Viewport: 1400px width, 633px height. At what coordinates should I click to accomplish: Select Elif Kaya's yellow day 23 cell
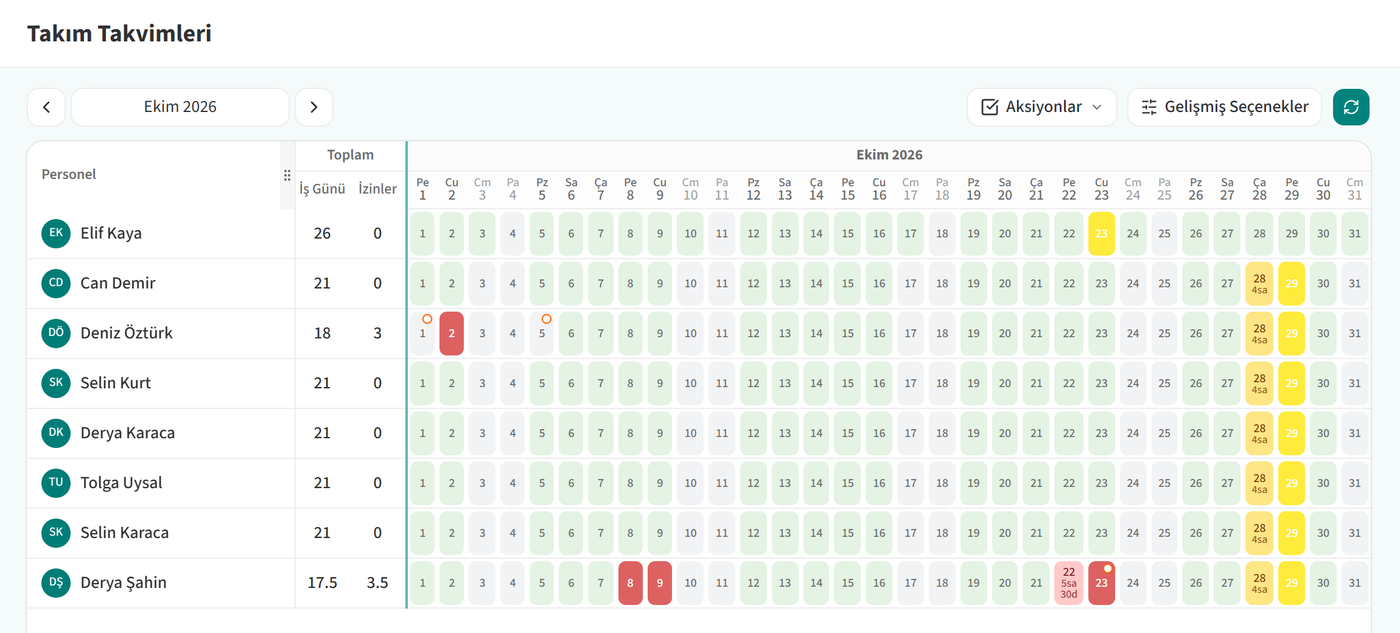[x=1101, y=233]
